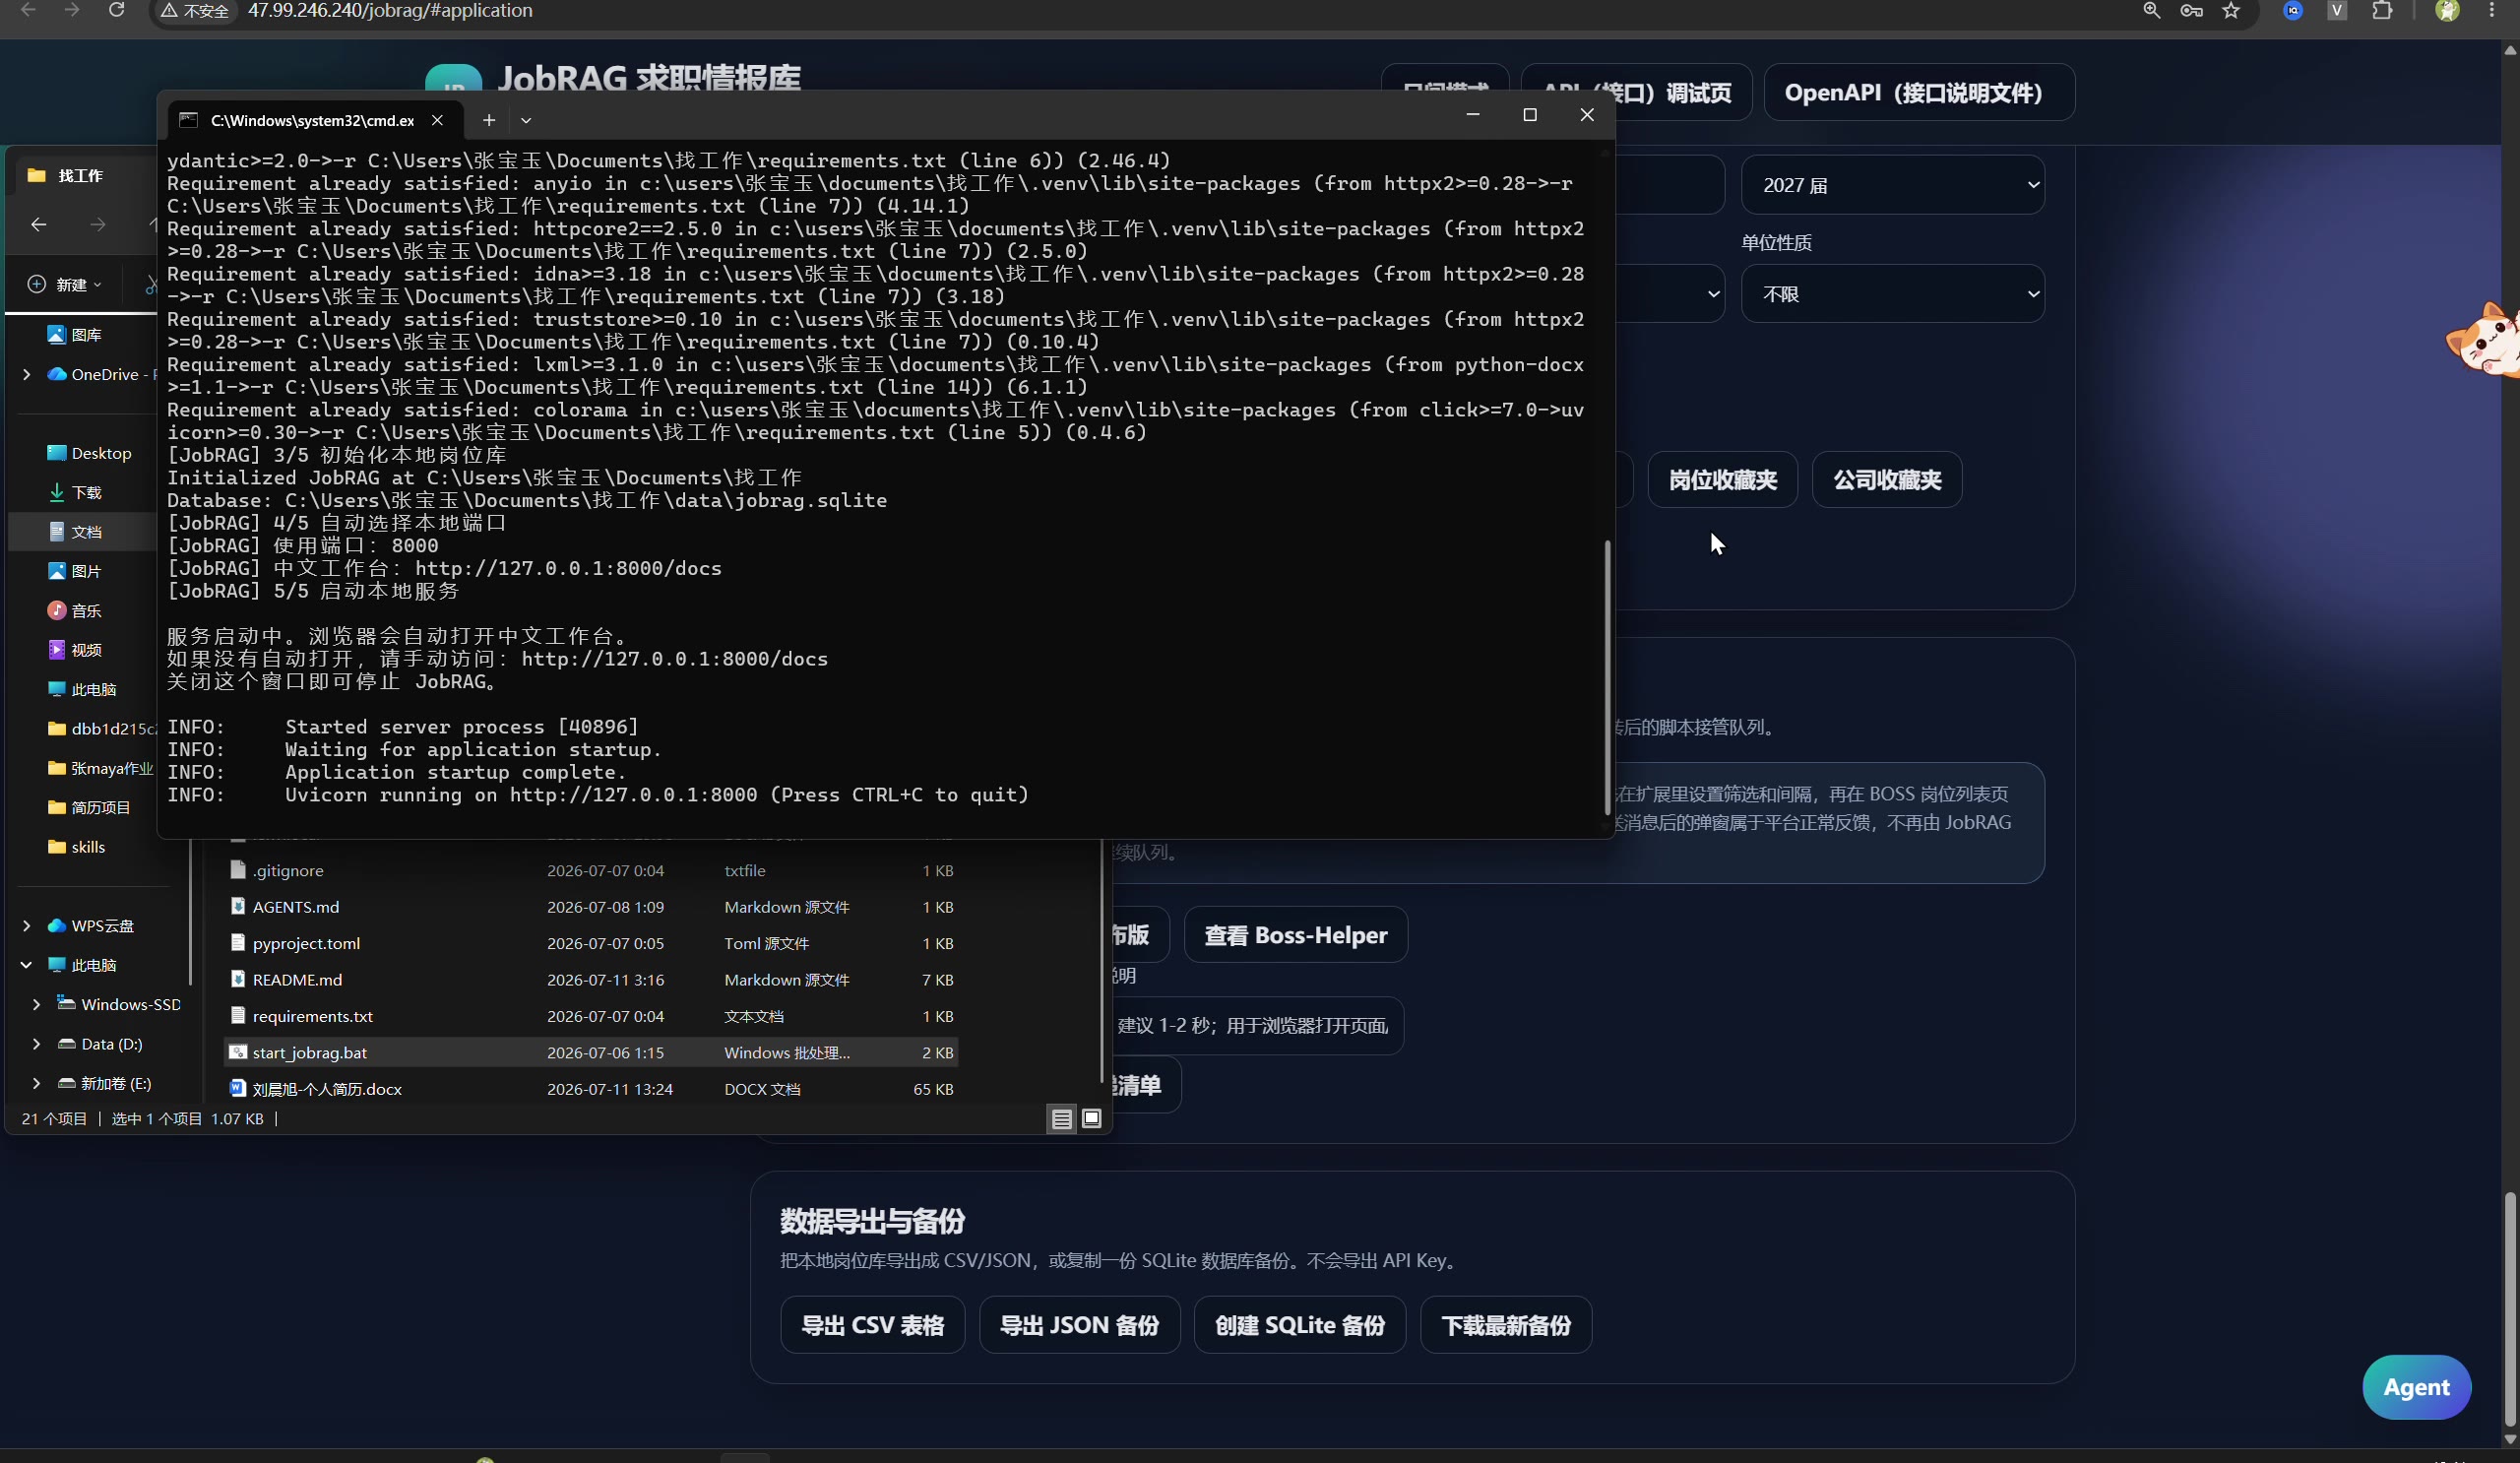The width and height of the screenshot is (2520, 1463).
Task: Switch Explorer to large icons view
Action: [1092, 1118]
